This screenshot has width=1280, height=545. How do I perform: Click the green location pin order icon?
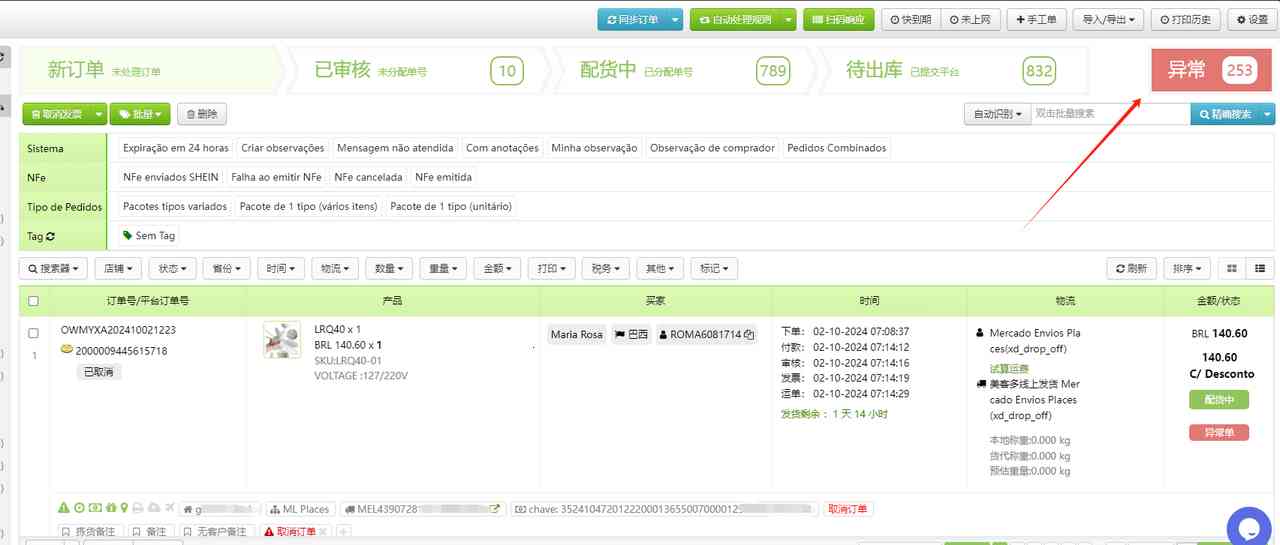point(124,508)
